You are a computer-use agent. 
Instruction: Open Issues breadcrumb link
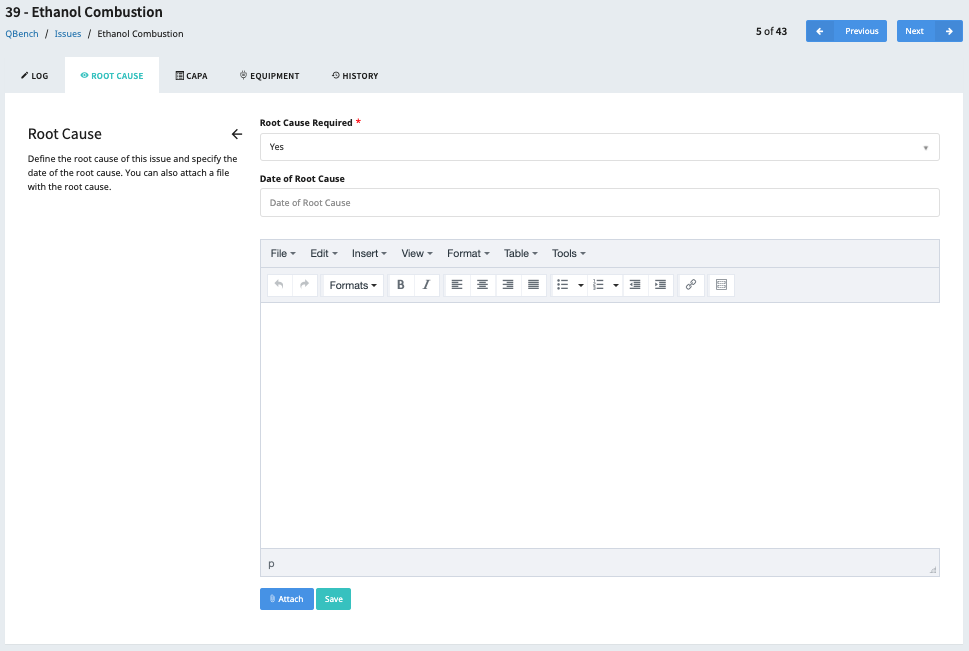(x=68, y=33)
